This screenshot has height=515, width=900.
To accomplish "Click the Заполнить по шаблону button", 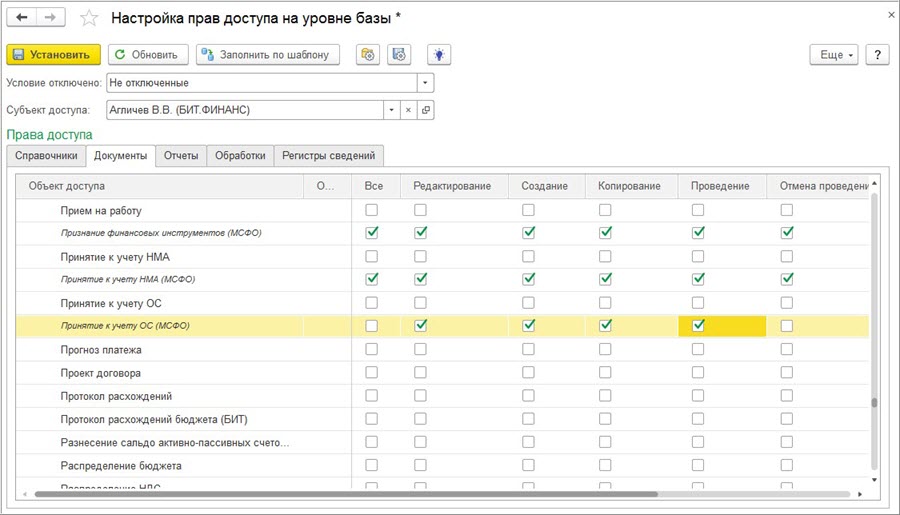I will coord(268,55).
